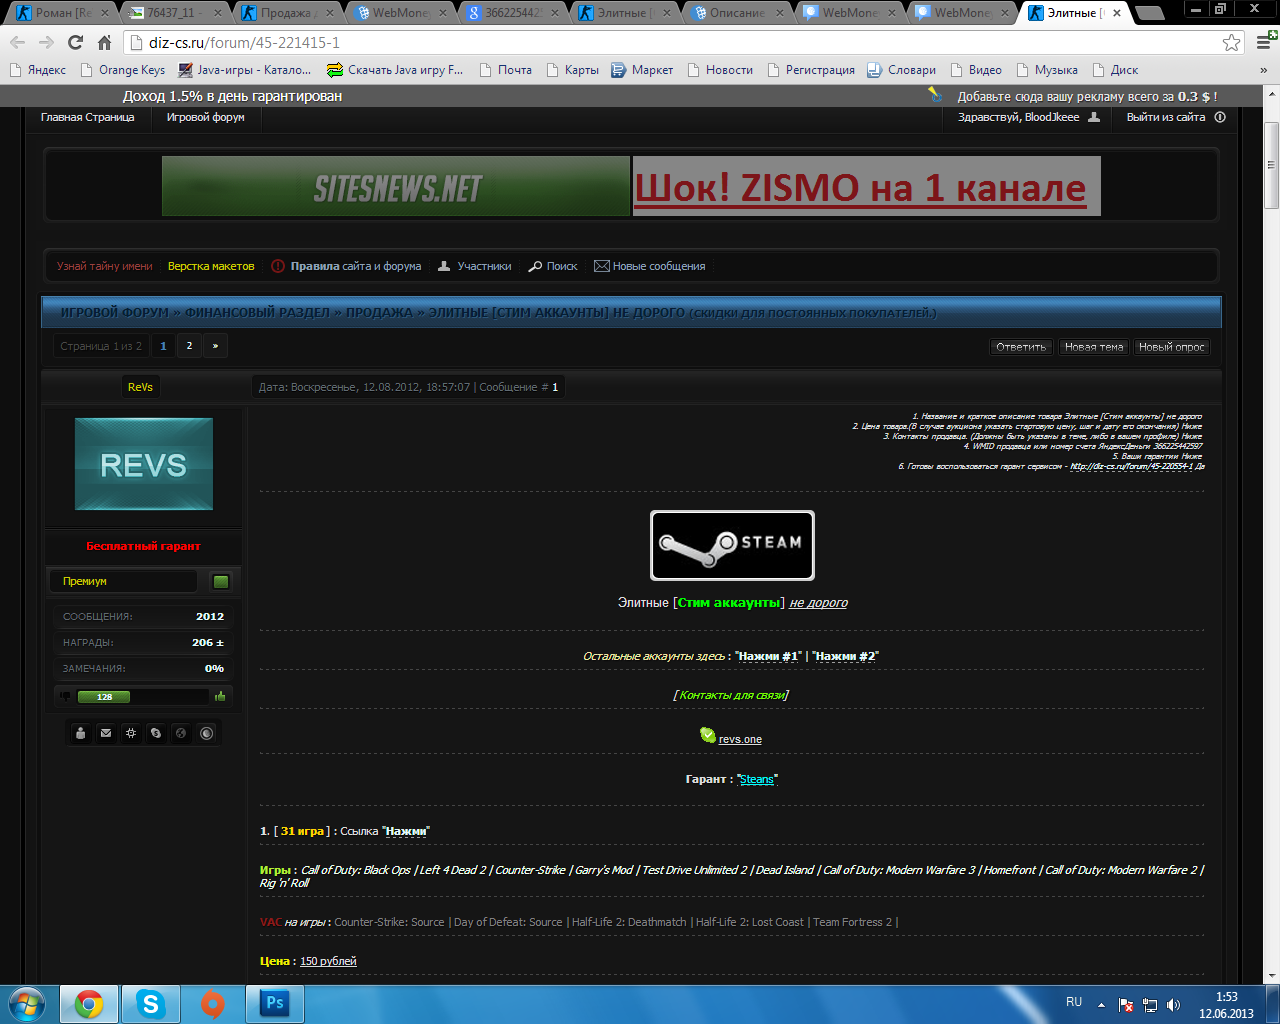Open ReVs user profile icon
The image size is (1280, 1024).
81,733
